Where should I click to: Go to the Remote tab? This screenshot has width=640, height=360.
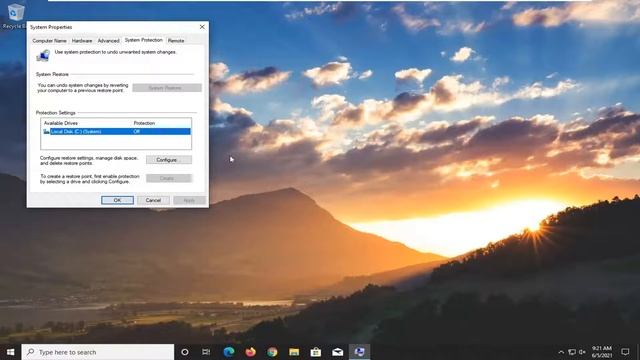pyautogui.click(x=176, y=41)
